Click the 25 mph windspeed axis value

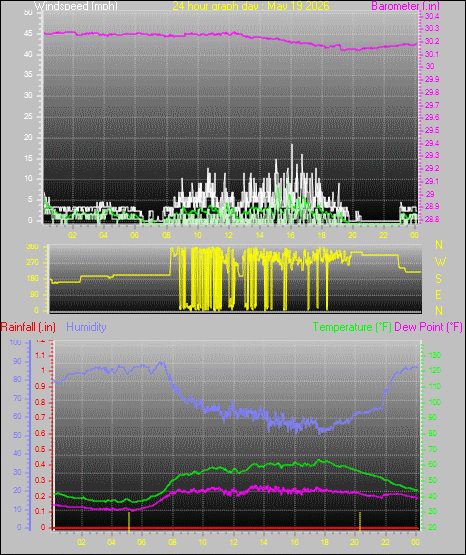pos(28,116)
